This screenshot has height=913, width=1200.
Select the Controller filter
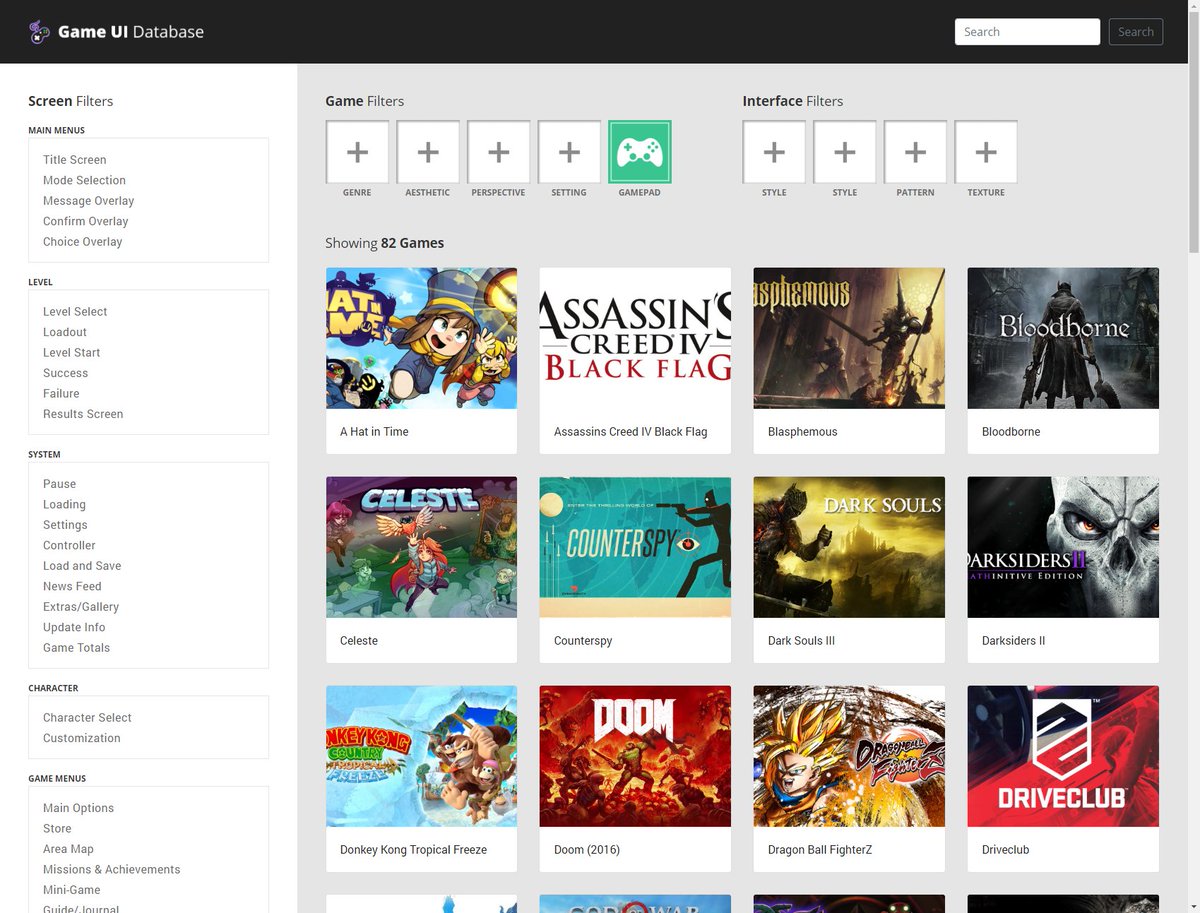click(x=69, y=546)
